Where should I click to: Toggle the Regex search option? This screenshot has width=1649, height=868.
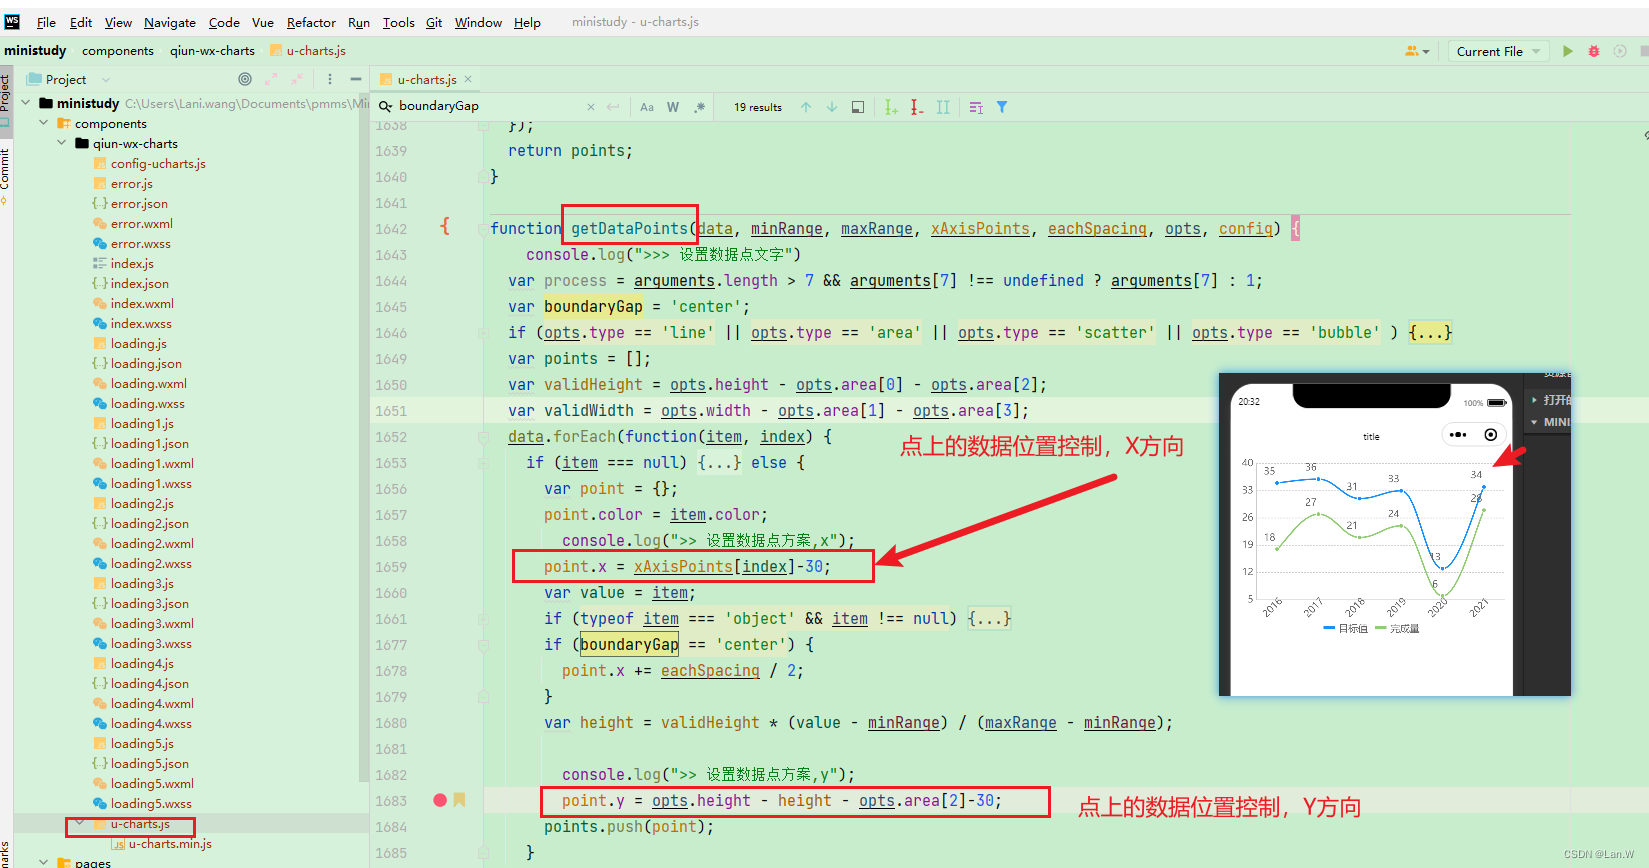click(x=699, y=107)
